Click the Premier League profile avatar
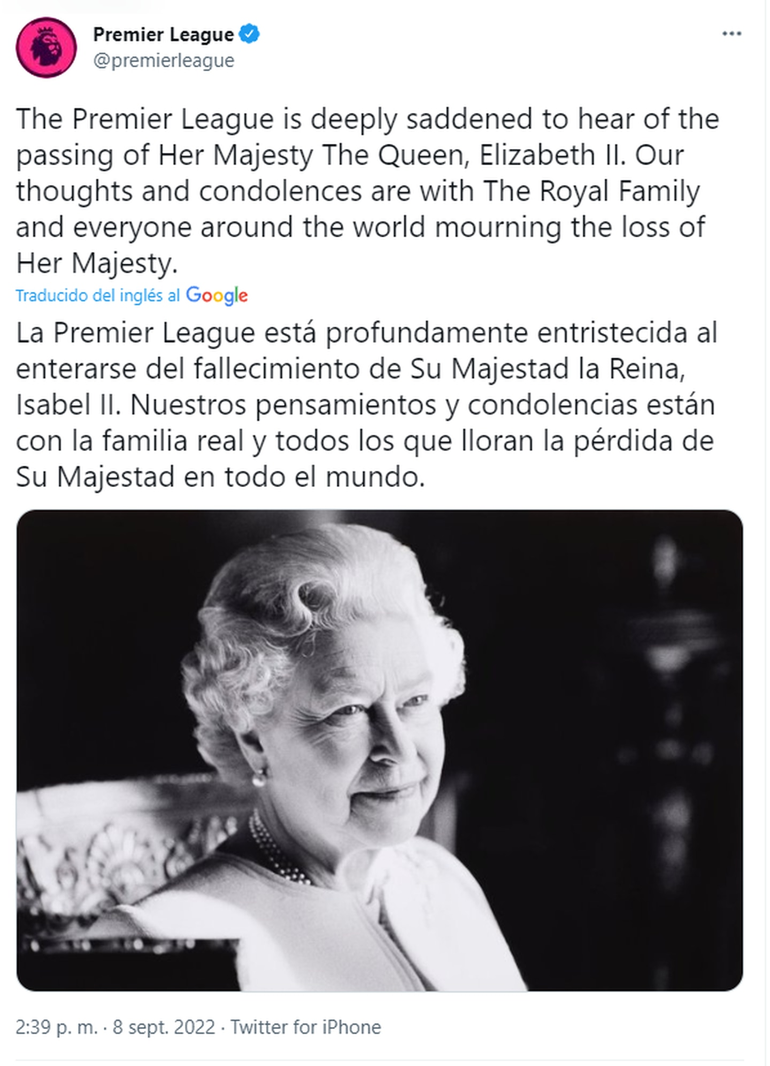The image size is (770, 1066). (45, 47)
